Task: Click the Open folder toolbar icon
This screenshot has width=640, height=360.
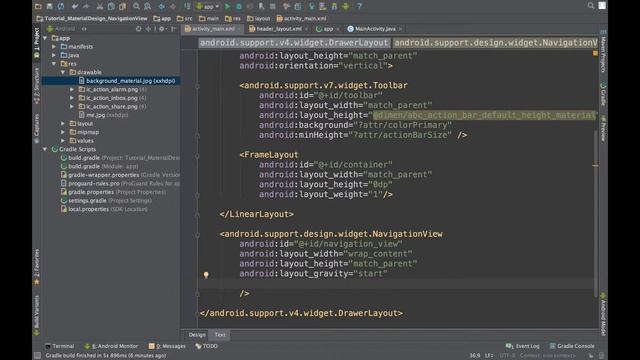Action: tap(38, 6)
